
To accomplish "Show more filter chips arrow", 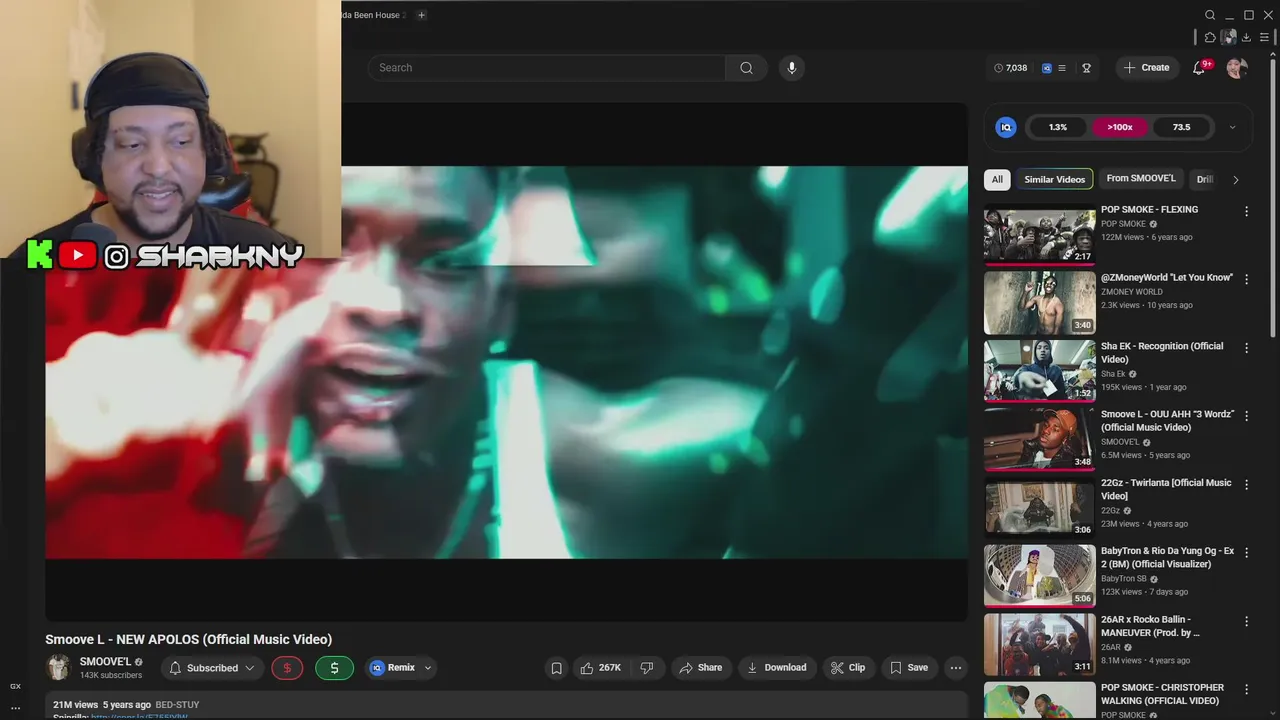I will pyautogui.click(x=1235, y=180).
